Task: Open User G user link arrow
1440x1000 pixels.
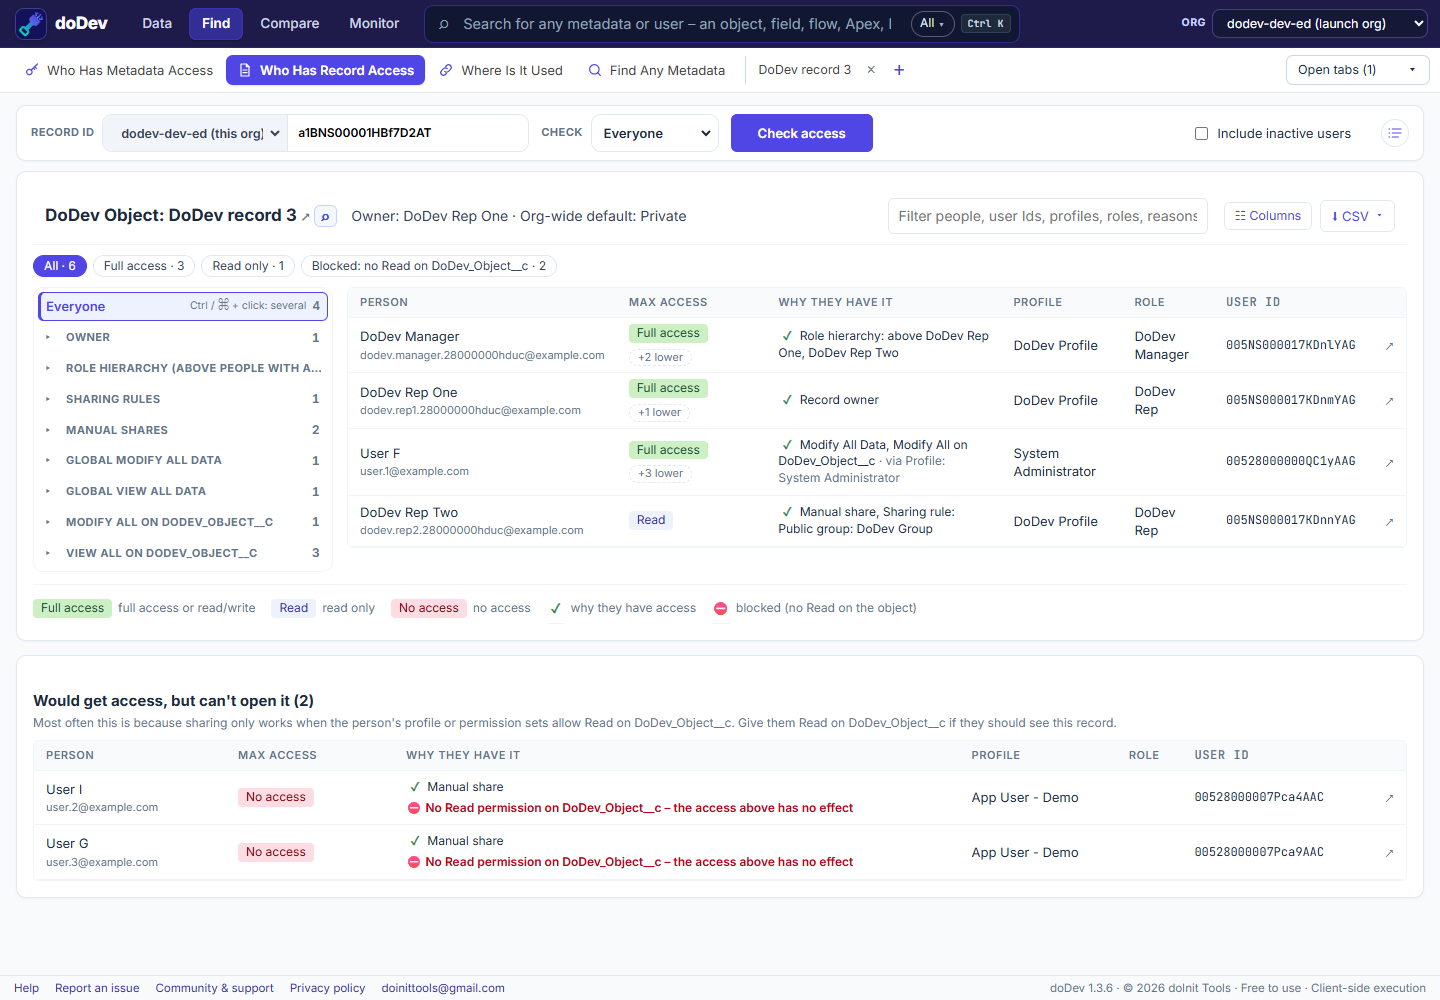Action: coord(1389,853)
